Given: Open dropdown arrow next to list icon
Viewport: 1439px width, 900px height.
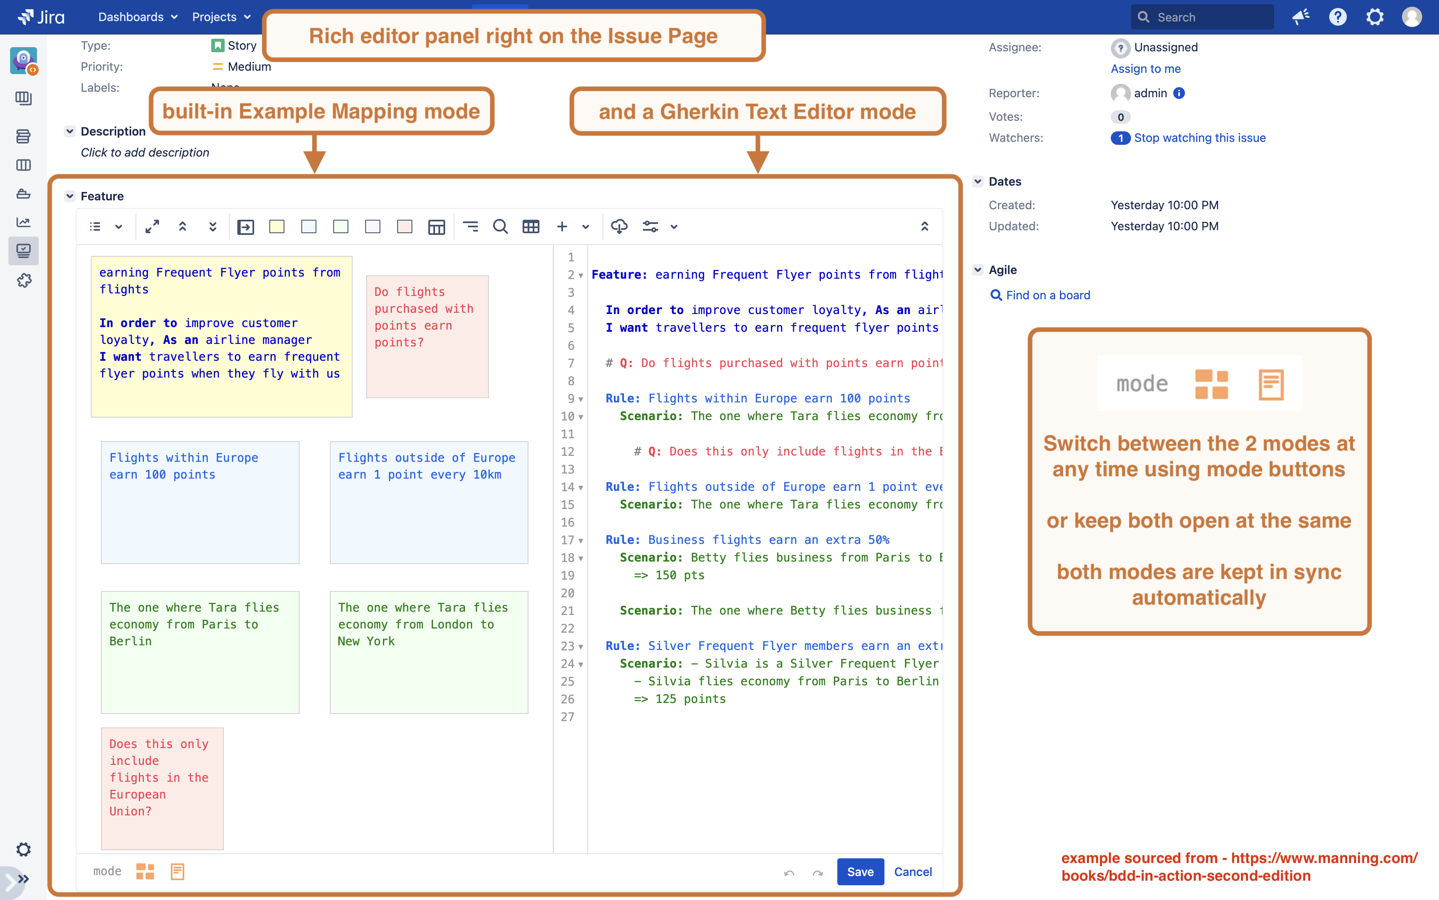Looking at the screenshot, I should (x=119, y=227).
